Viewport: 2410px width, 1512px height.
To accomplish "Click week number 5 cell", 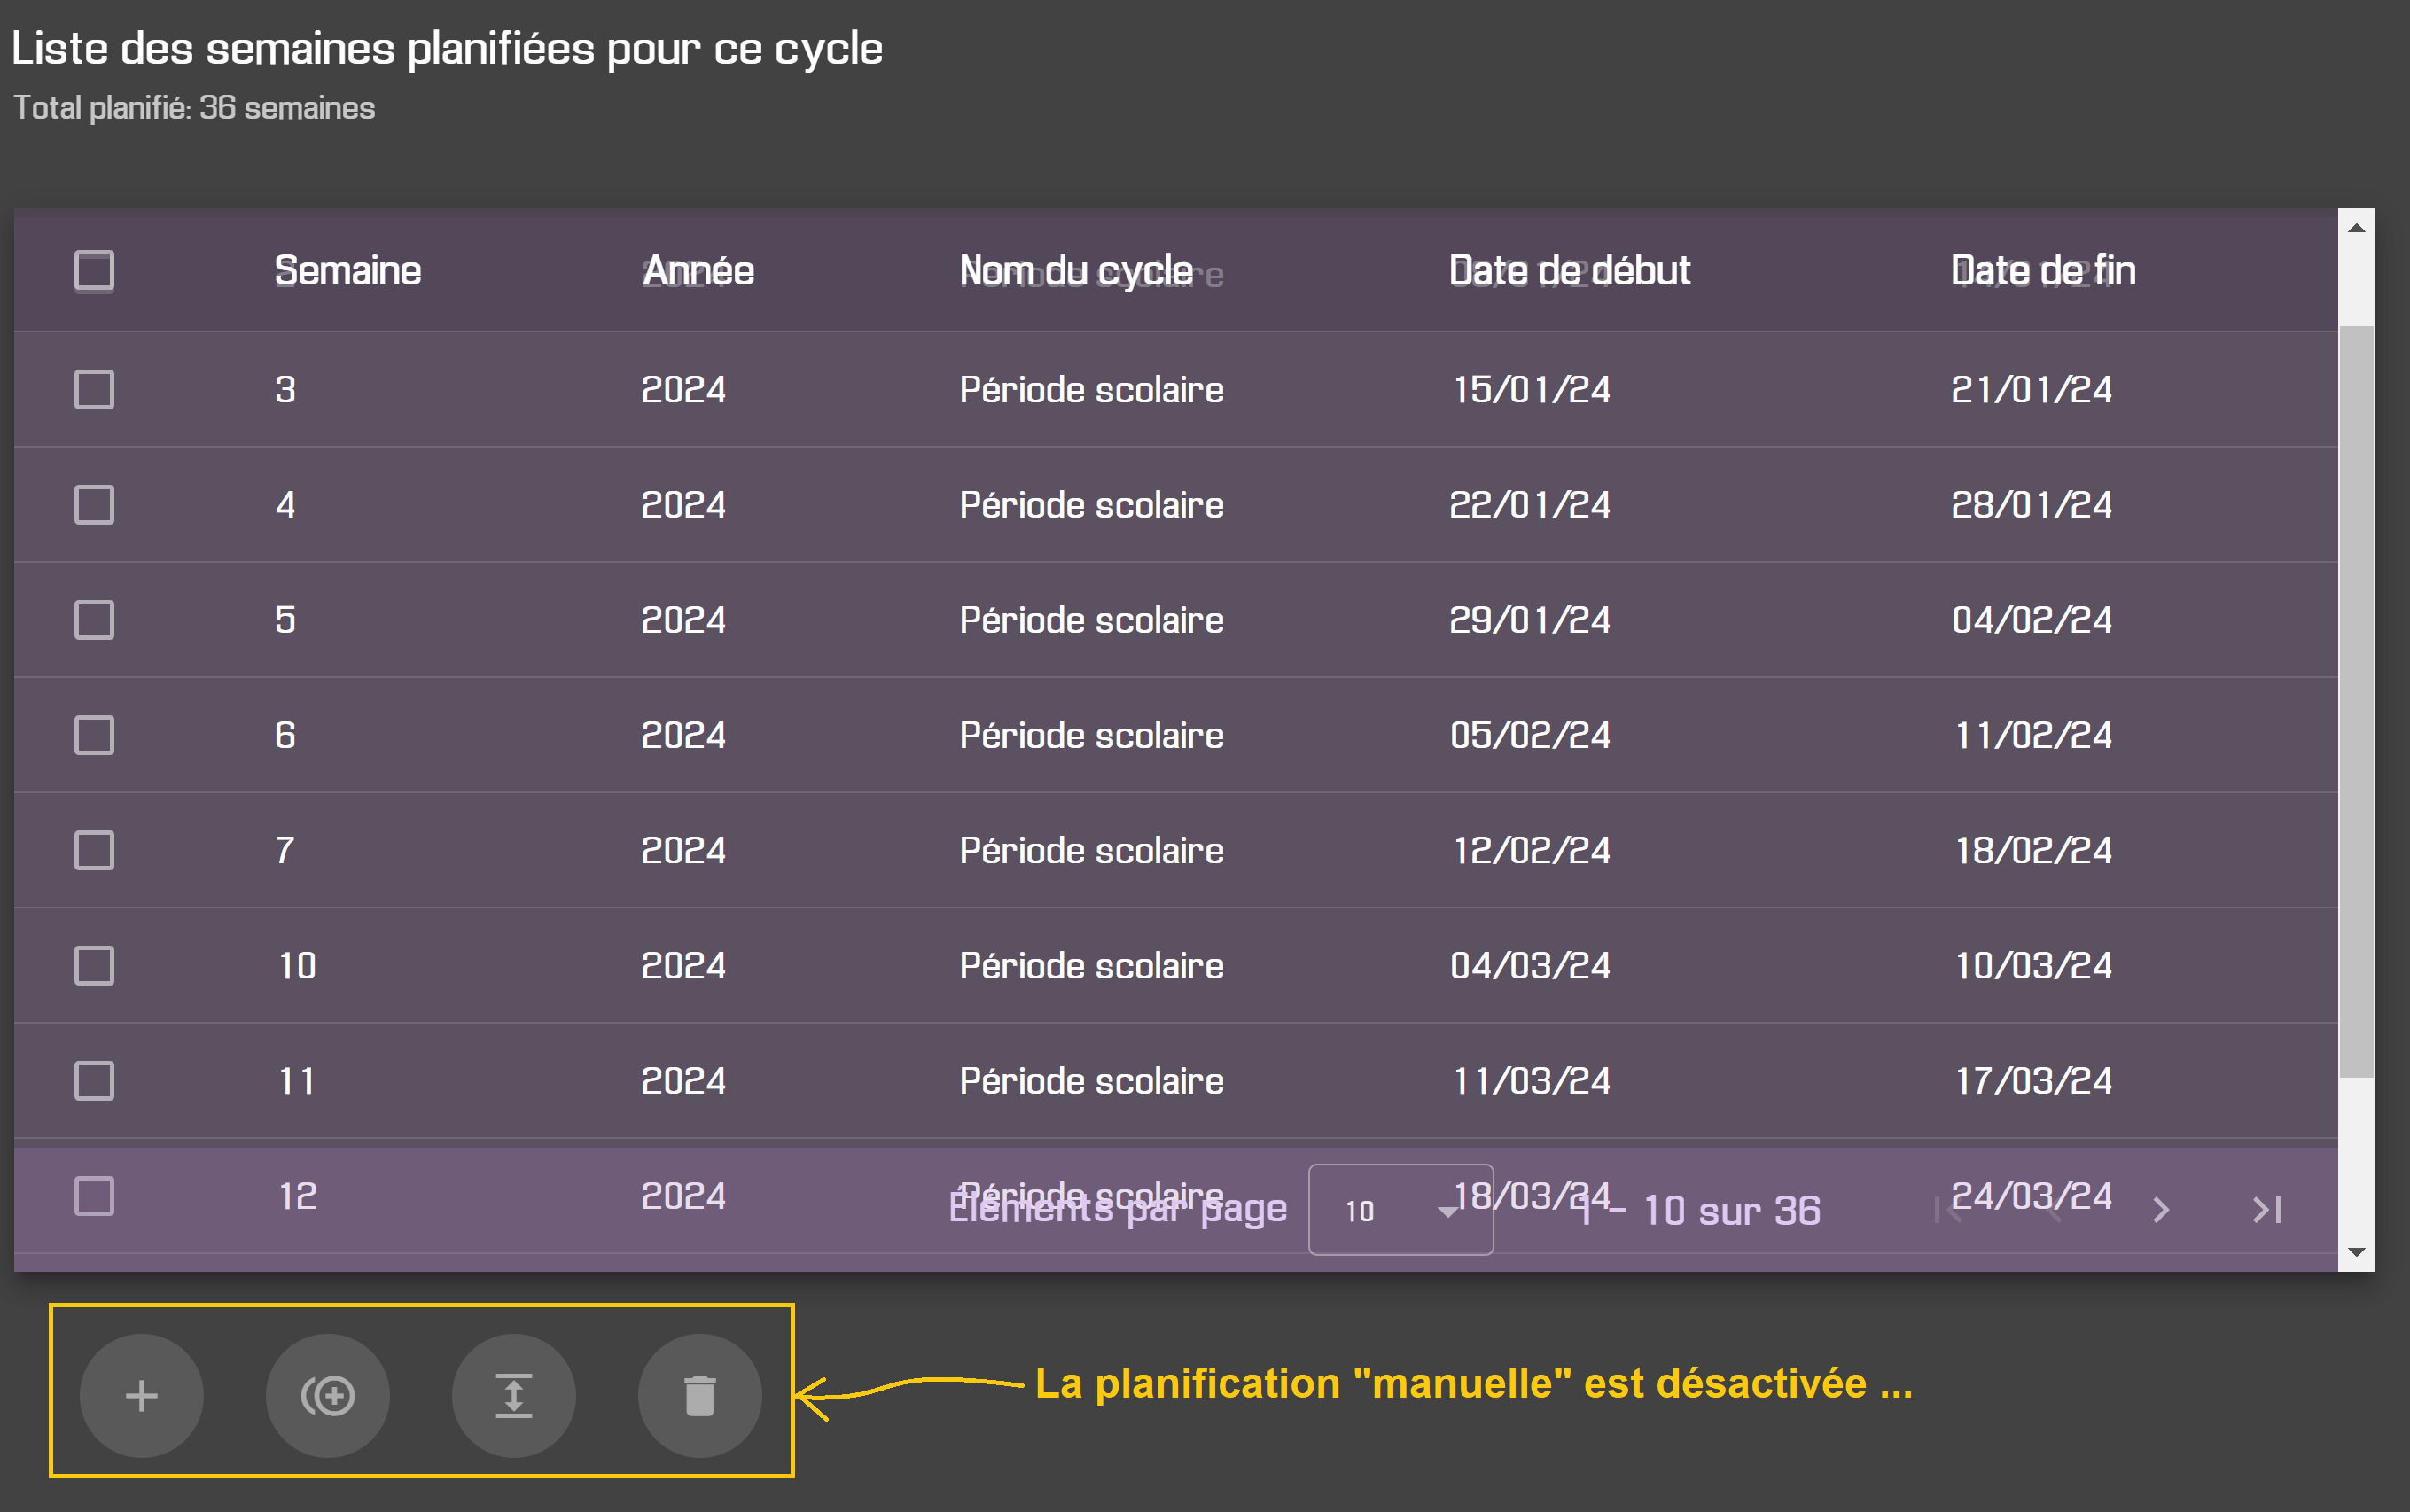I will [x=285, y=619].
